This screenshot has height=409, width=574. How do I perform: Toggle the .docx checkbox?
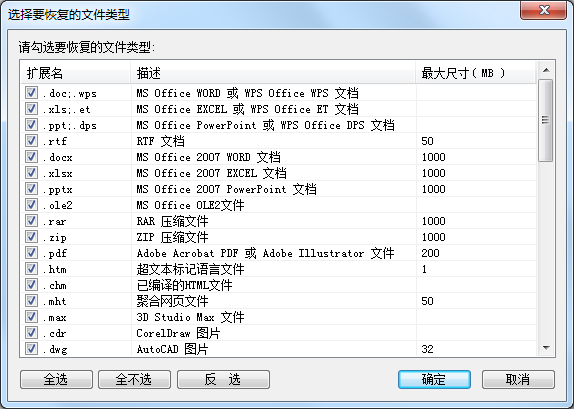(31, 156)
